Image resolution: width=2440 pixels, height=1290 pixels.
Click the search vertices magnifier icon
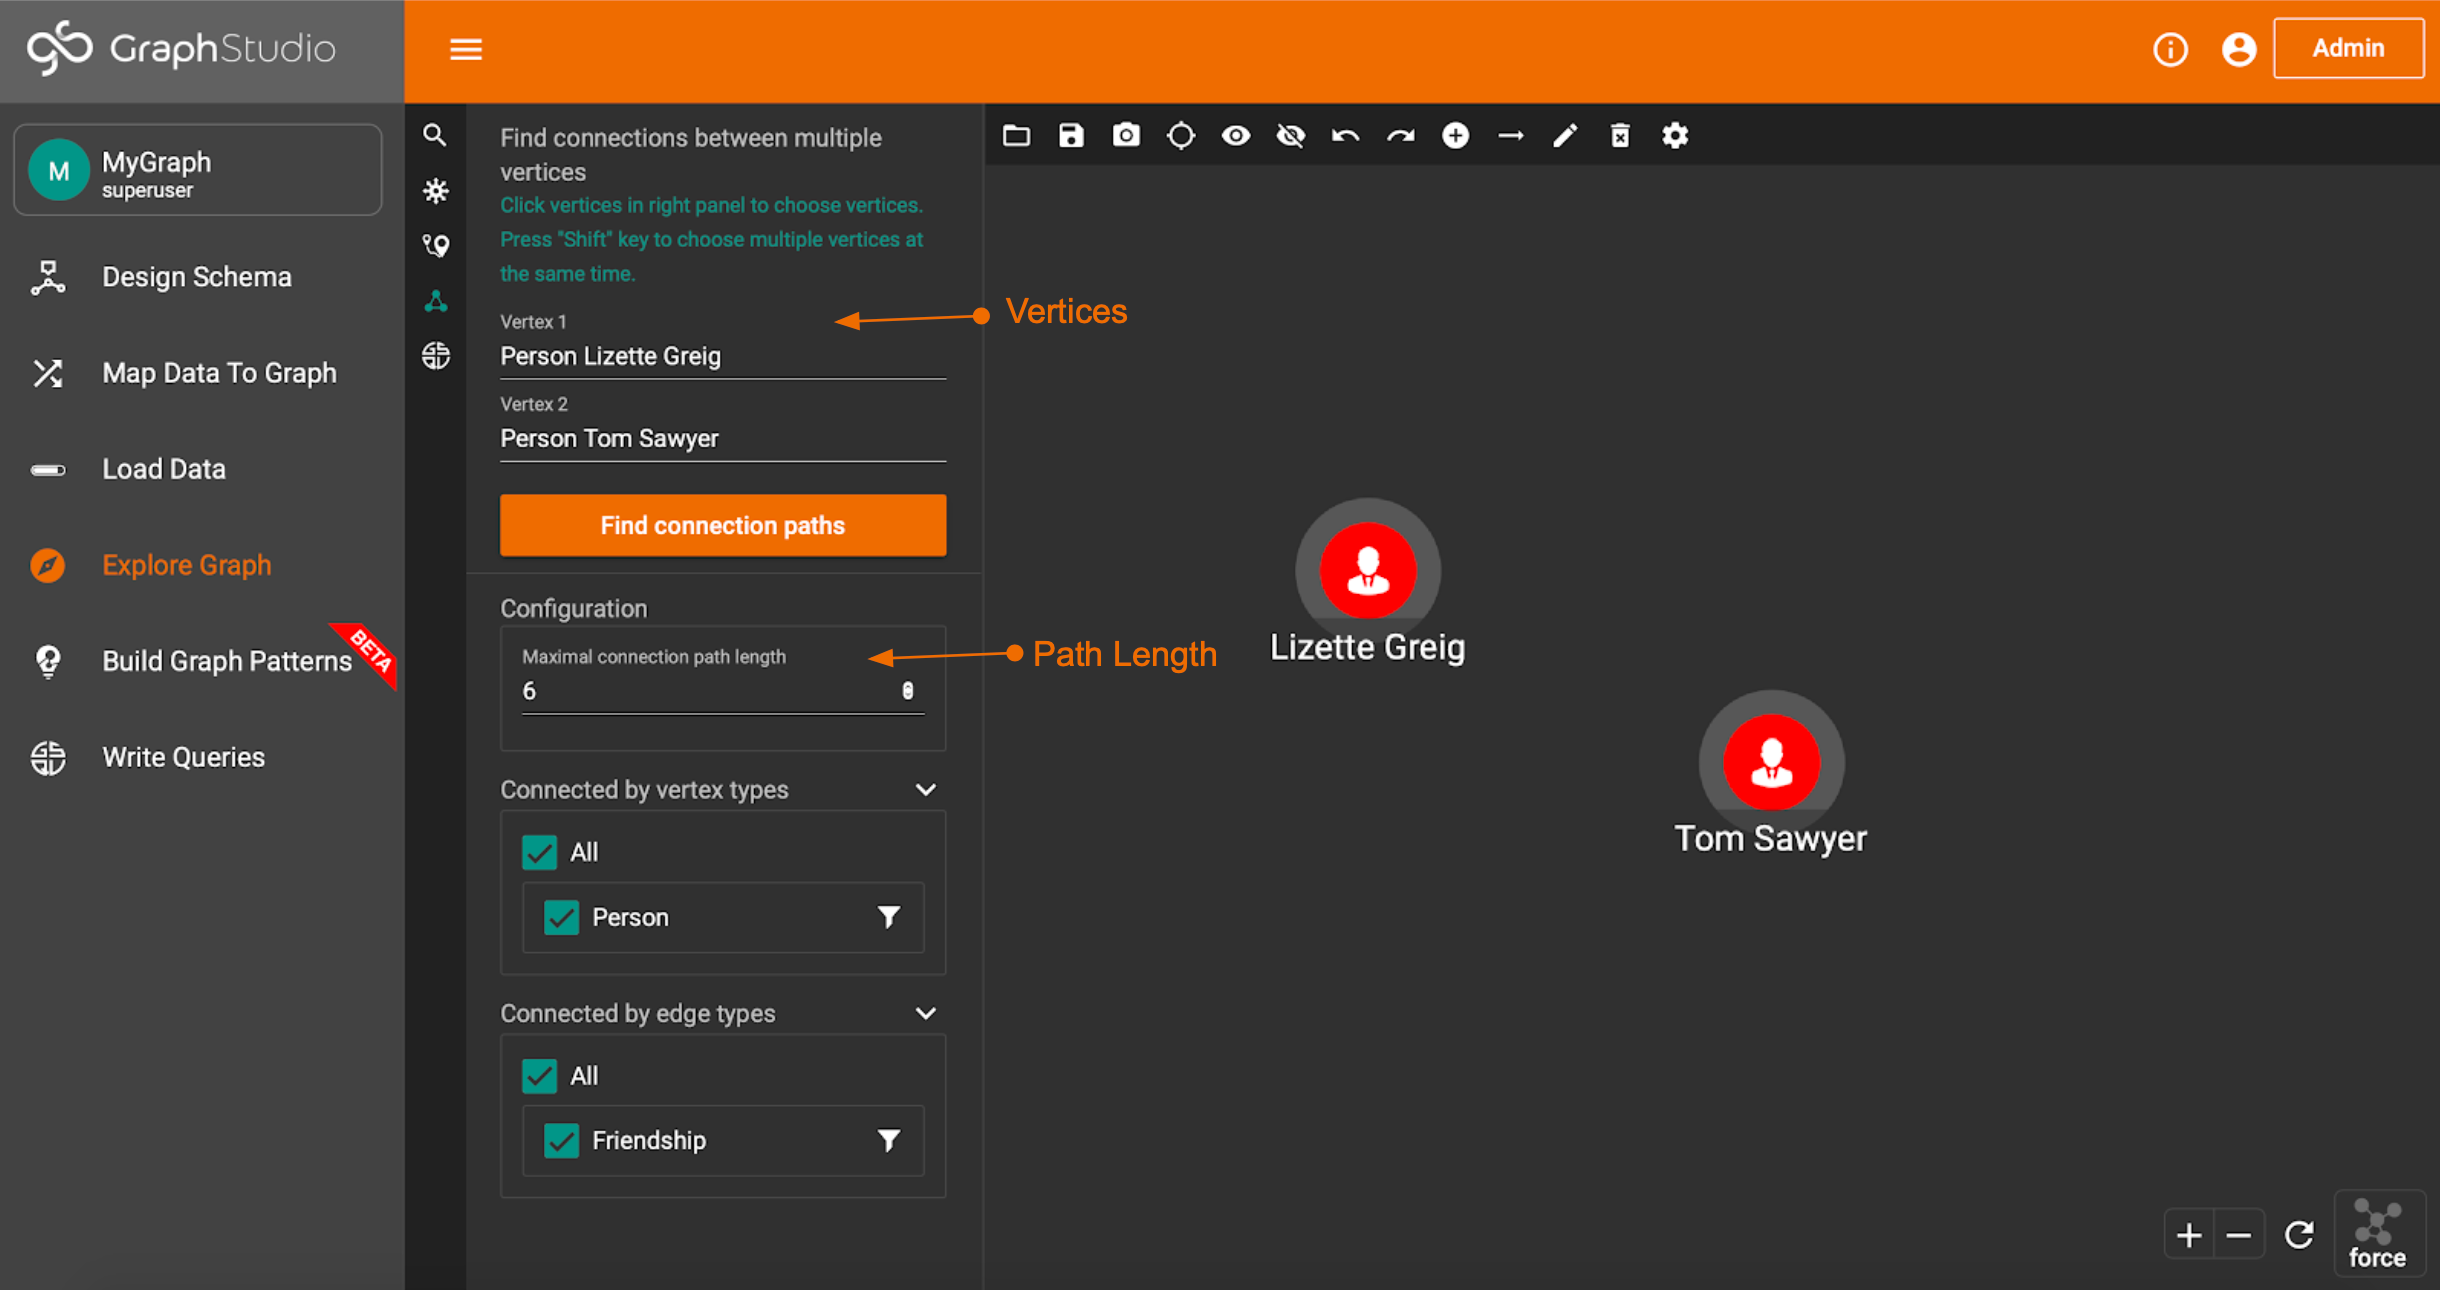click(435, 135)
